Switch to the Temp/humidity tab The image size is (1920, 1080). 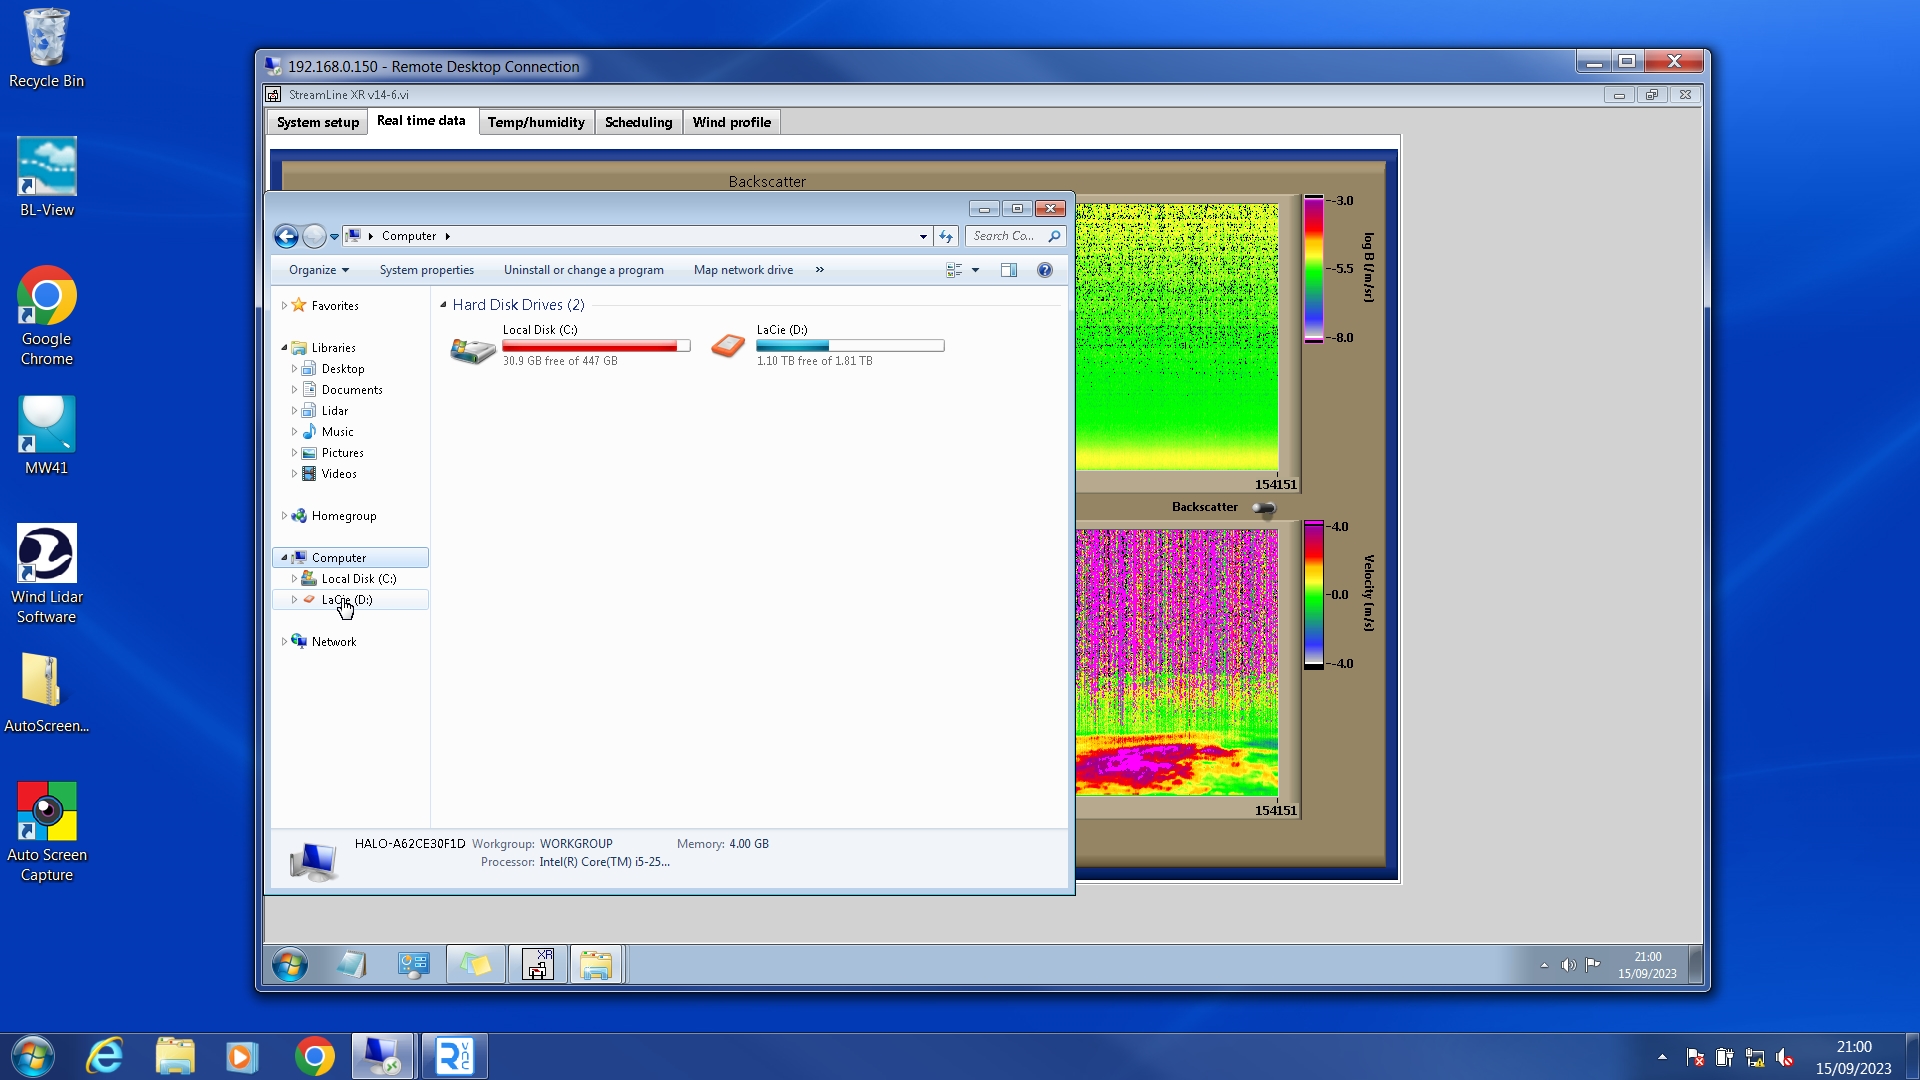(536, 122)
